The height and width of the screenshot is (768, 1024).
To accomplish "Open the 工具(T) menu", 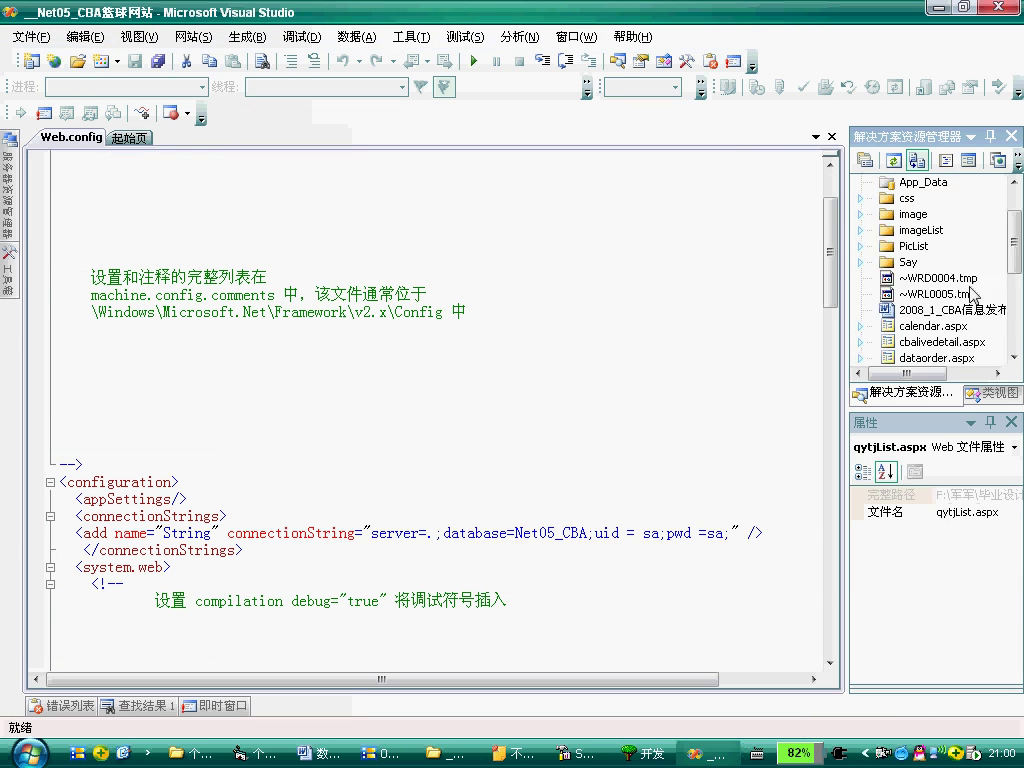I will (x=411, y=37).
